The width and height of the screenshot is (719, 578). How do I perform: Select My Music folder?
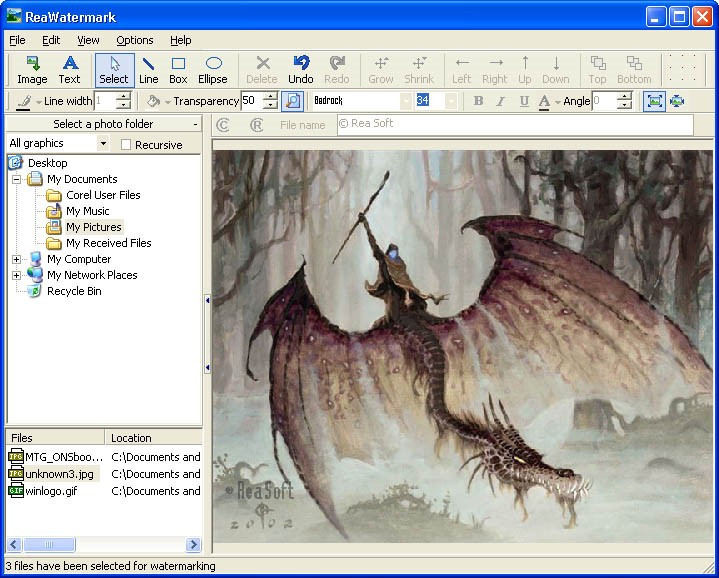click(x=88, y=211)
